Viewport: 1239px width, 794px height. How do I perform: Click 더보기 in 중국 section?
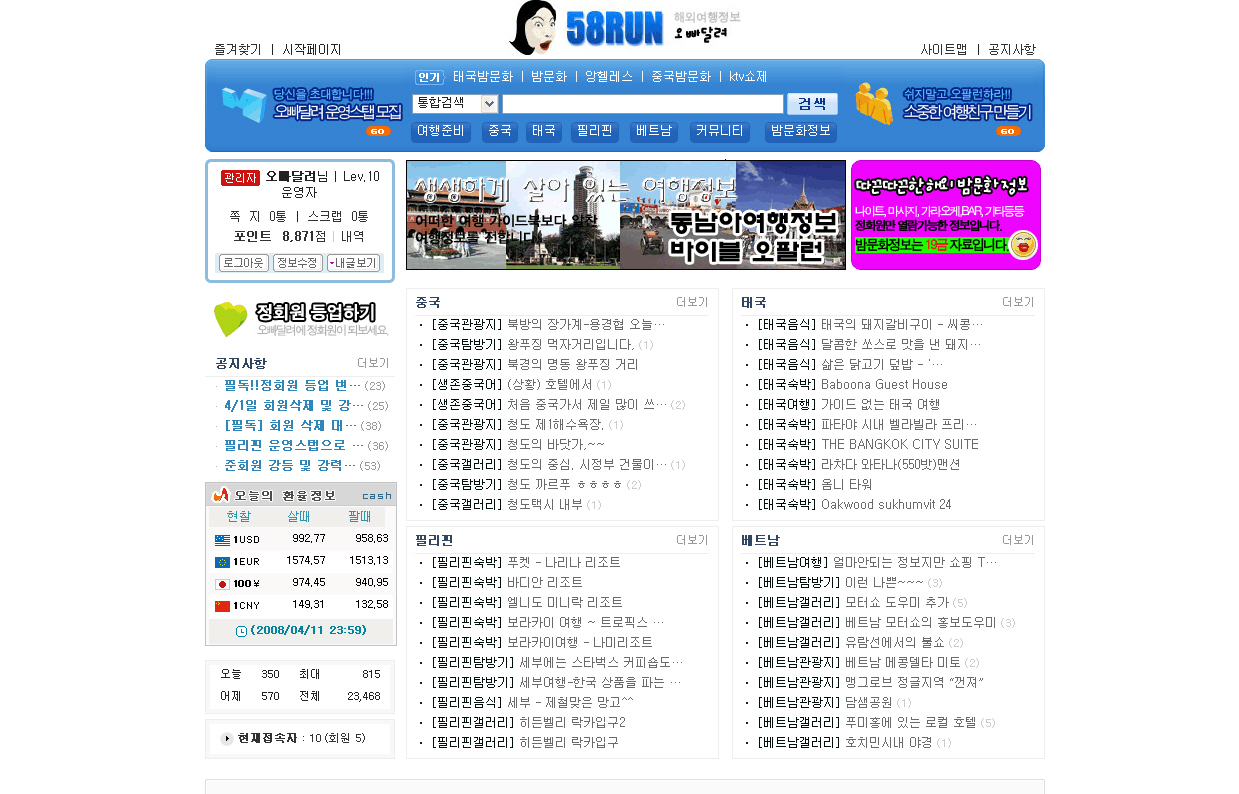692,302
